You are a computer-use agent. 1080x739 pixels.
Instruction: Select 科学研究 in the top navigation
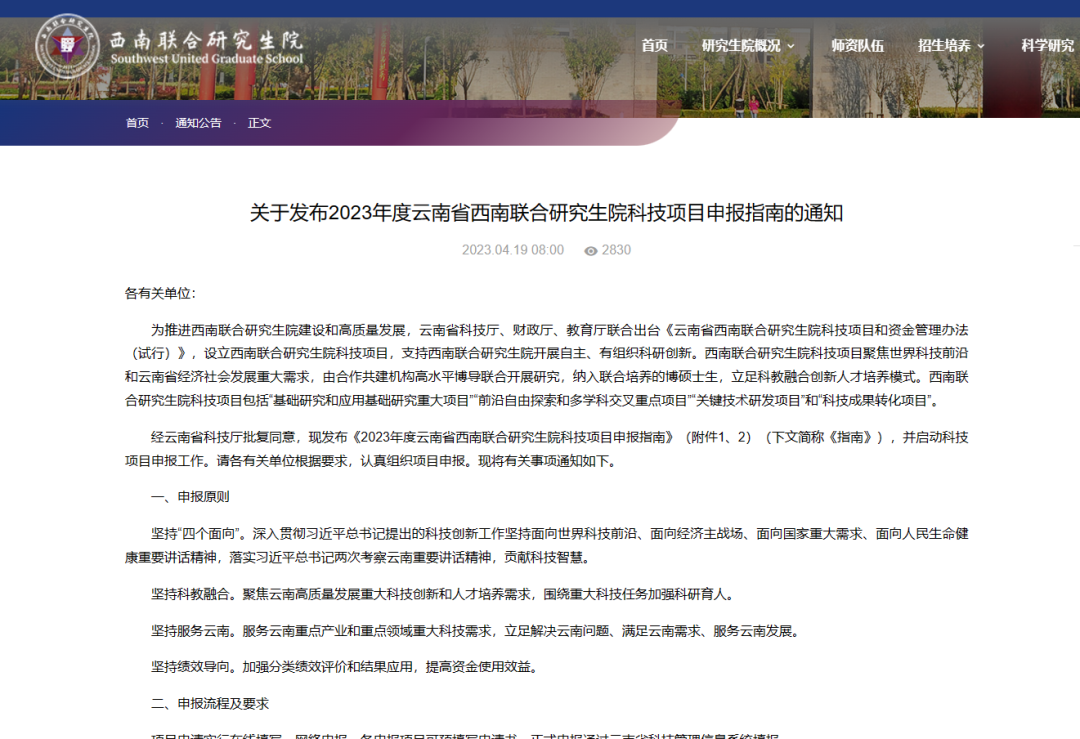pos(1047,46)
